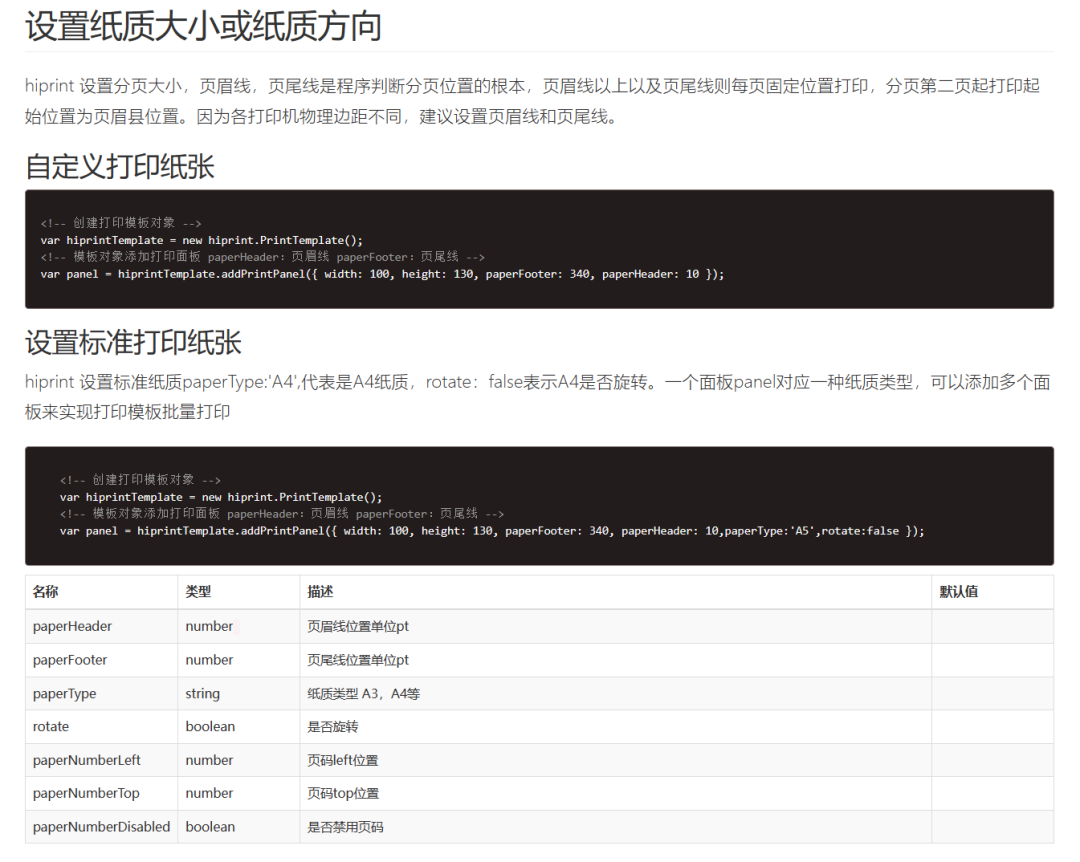Click the 默认值 column header
The width and height of the screenshot is (1080, 862).
pos(959,591)
